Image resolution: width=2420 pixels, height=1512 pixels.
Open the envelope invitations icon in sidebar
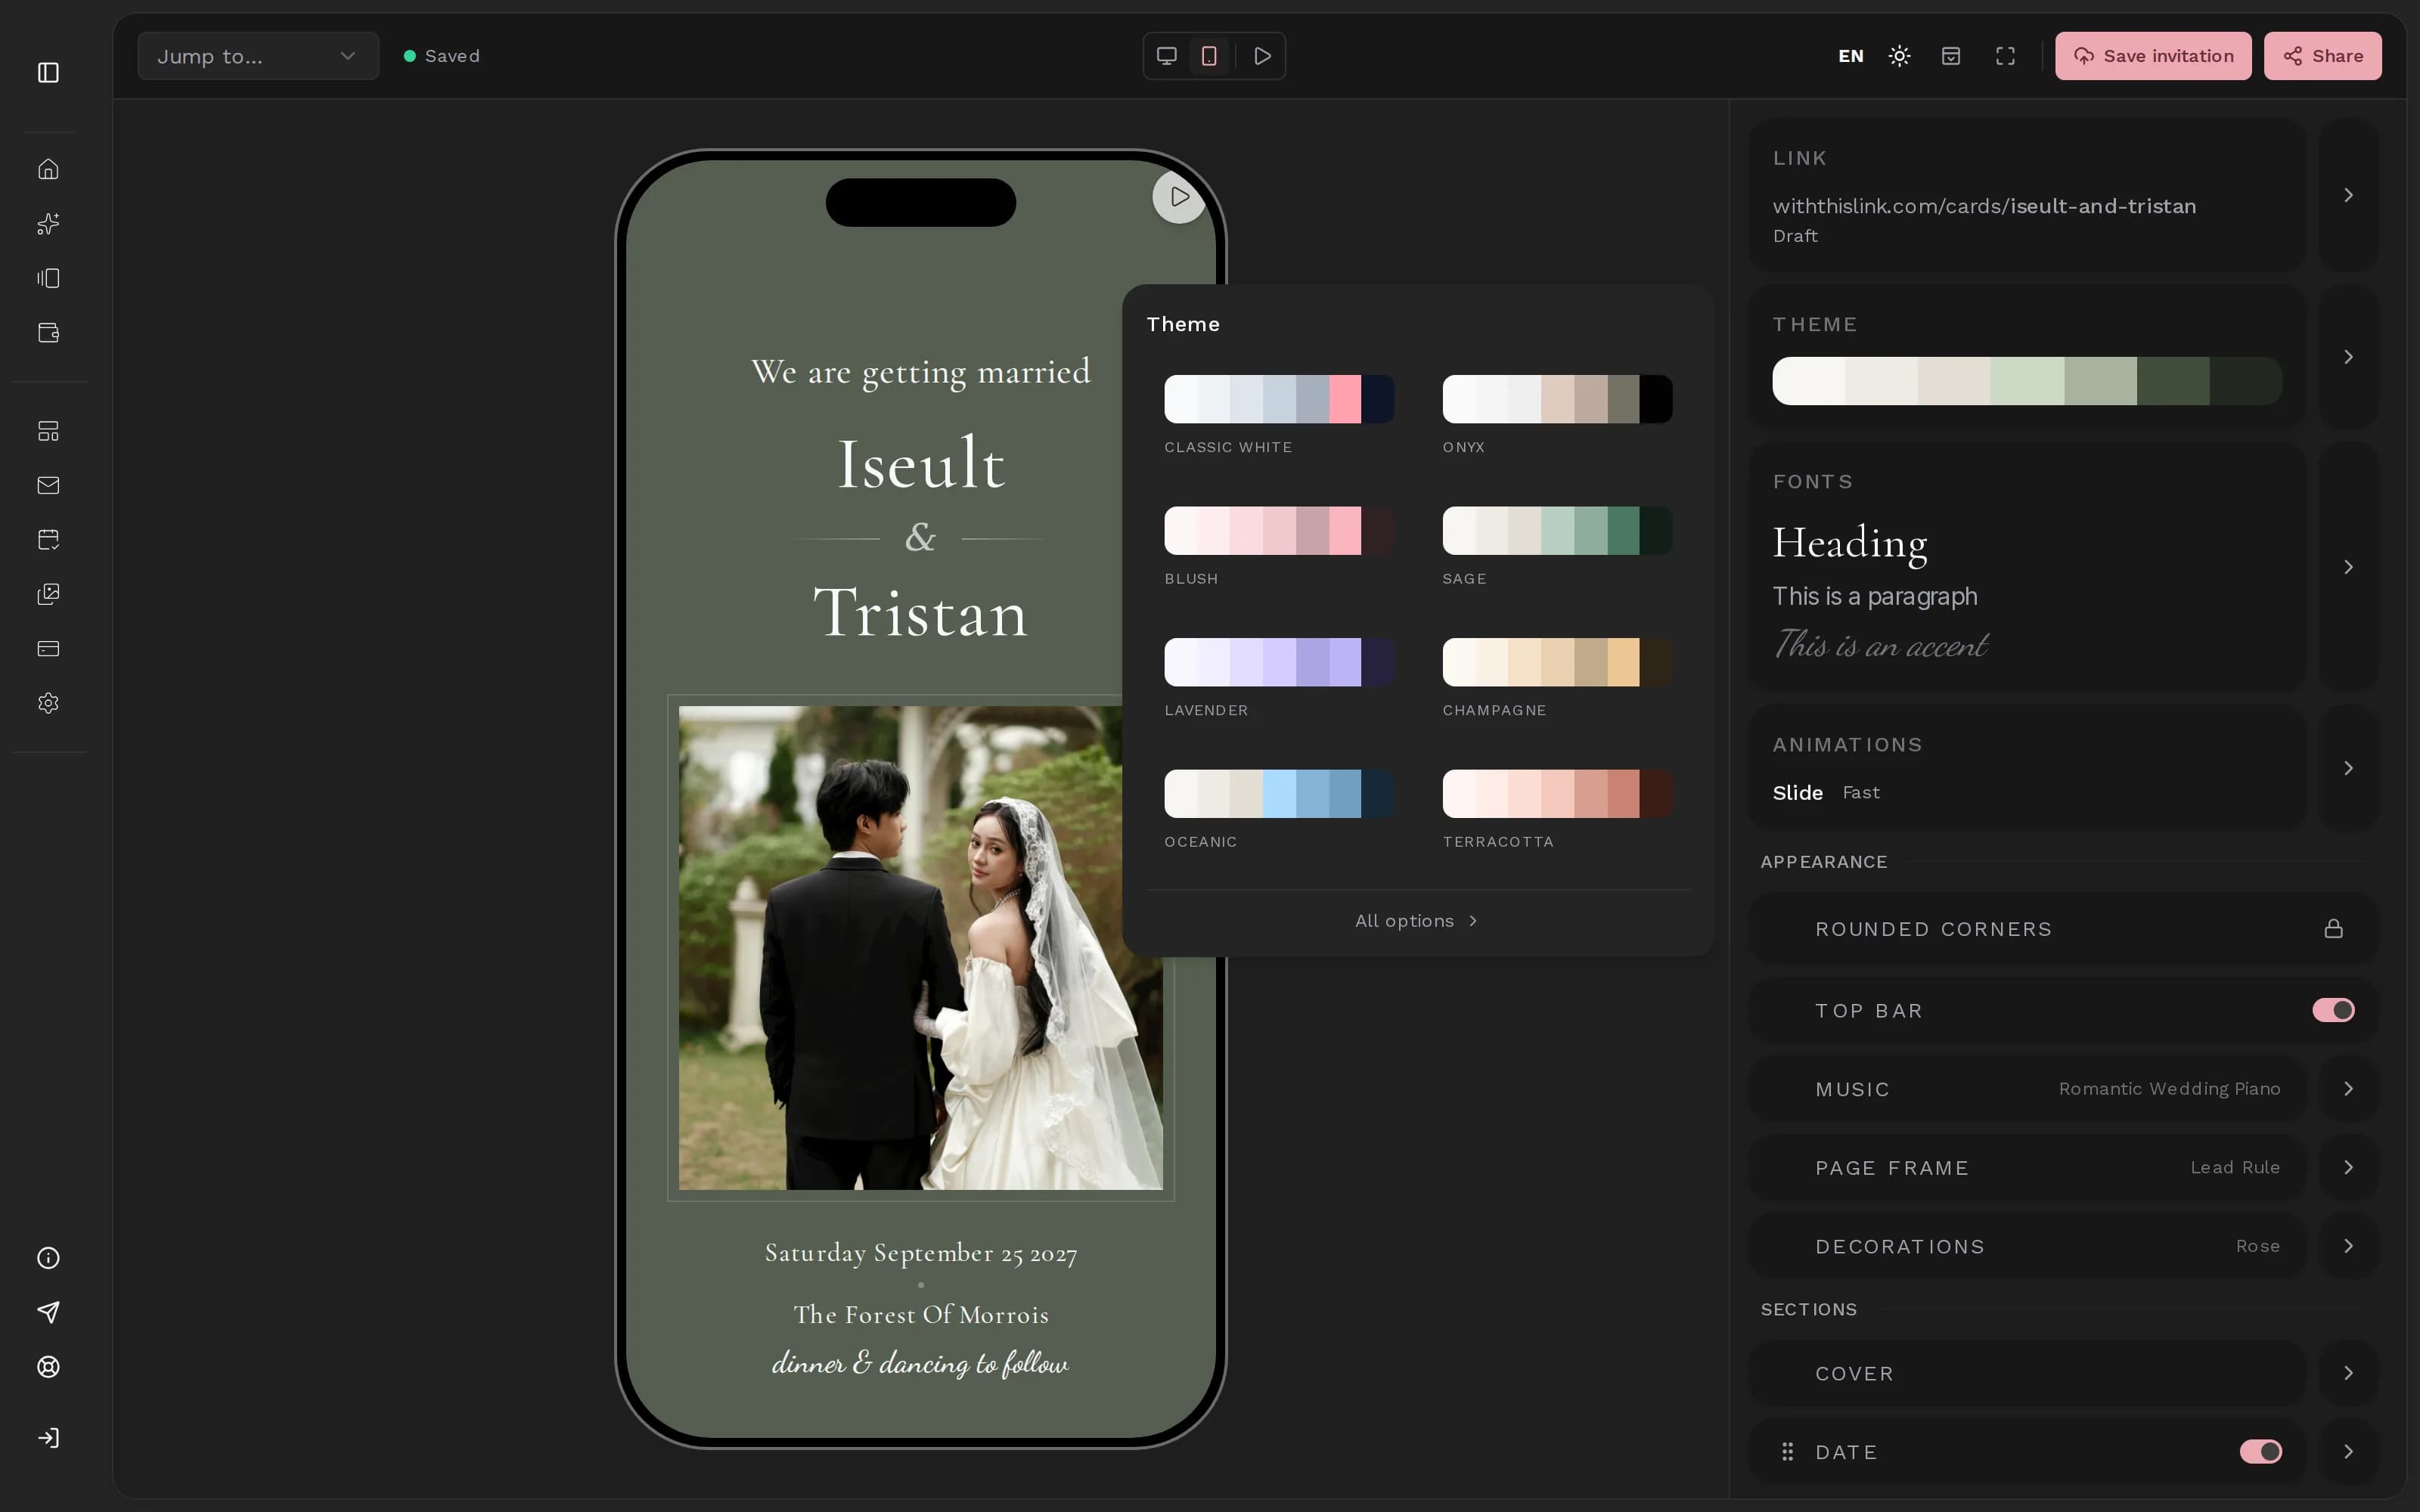click(x=48, y=485)
